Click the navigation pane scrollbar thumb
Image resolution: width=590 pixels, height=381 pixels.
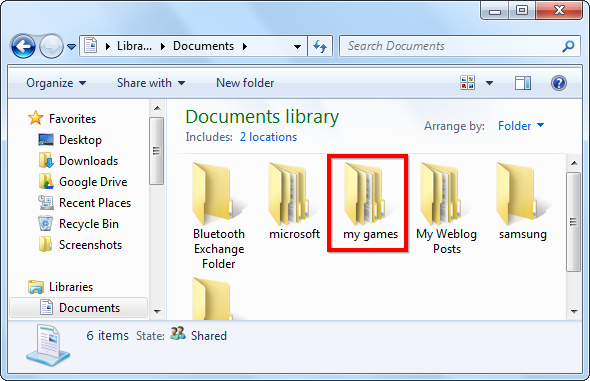[157, 151]
